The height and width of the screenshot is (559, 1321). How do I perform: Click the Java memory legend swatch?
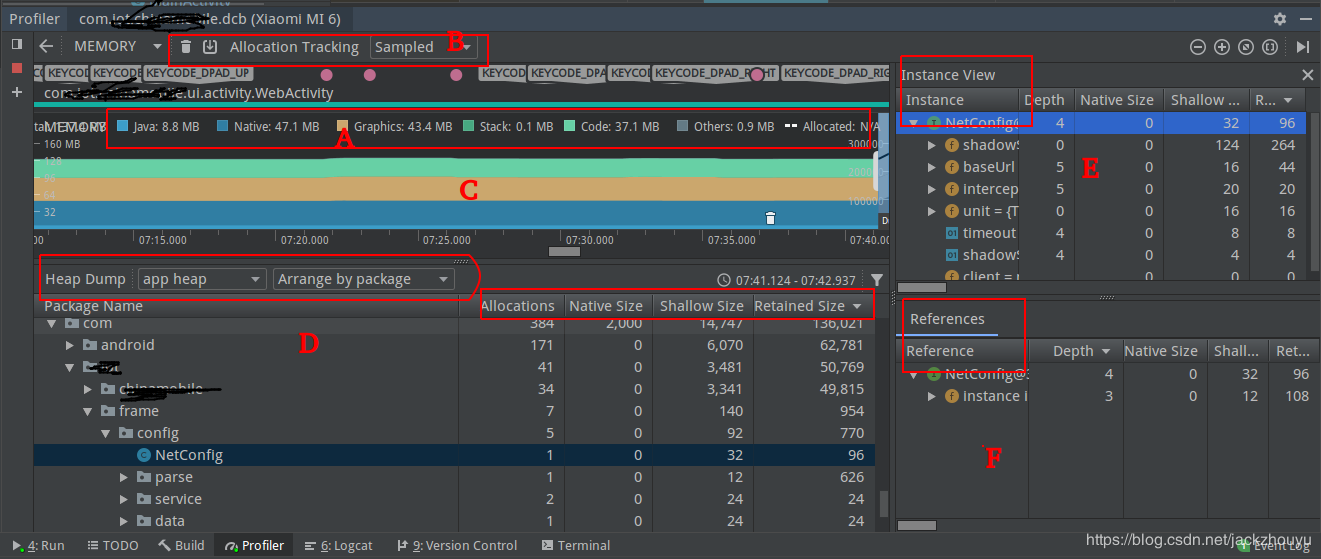123,127
